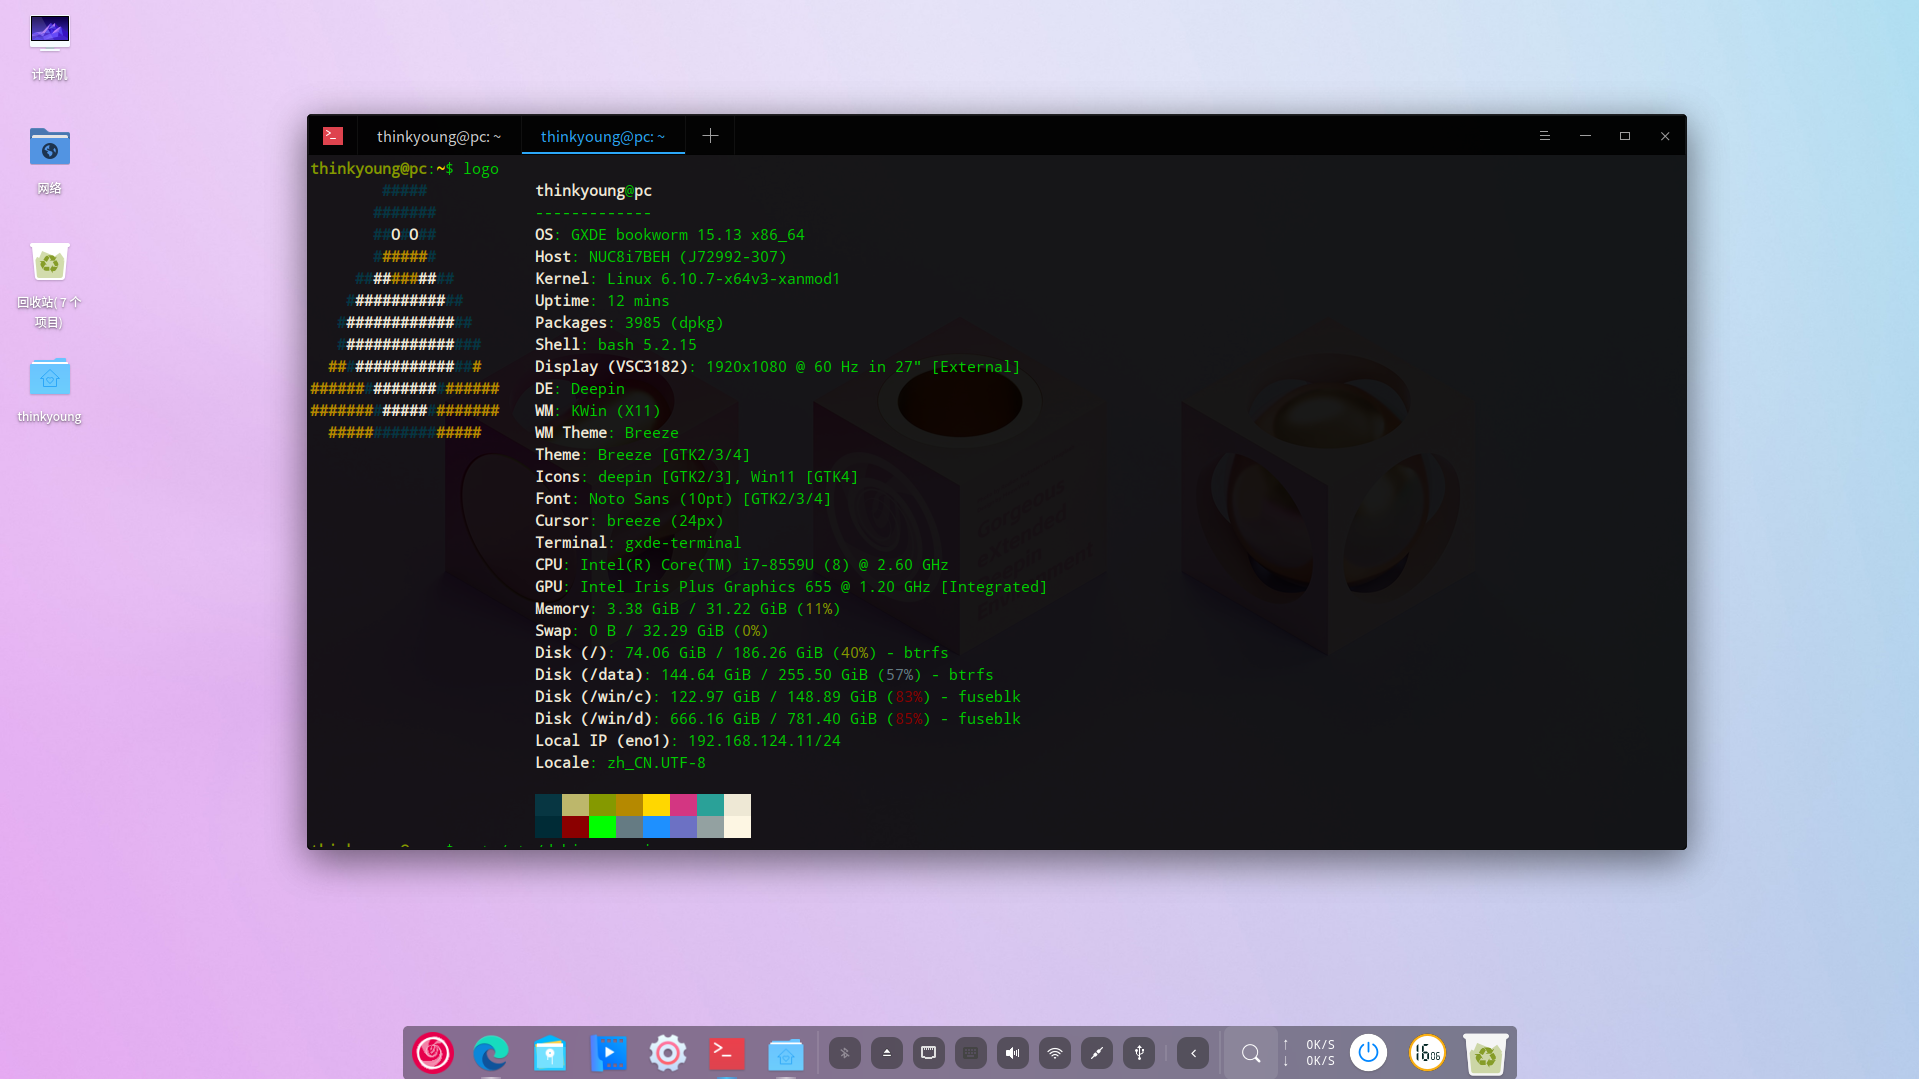
Task: Switch to the first thinkyoung@pc terminal tab
Action: point(439,136)
